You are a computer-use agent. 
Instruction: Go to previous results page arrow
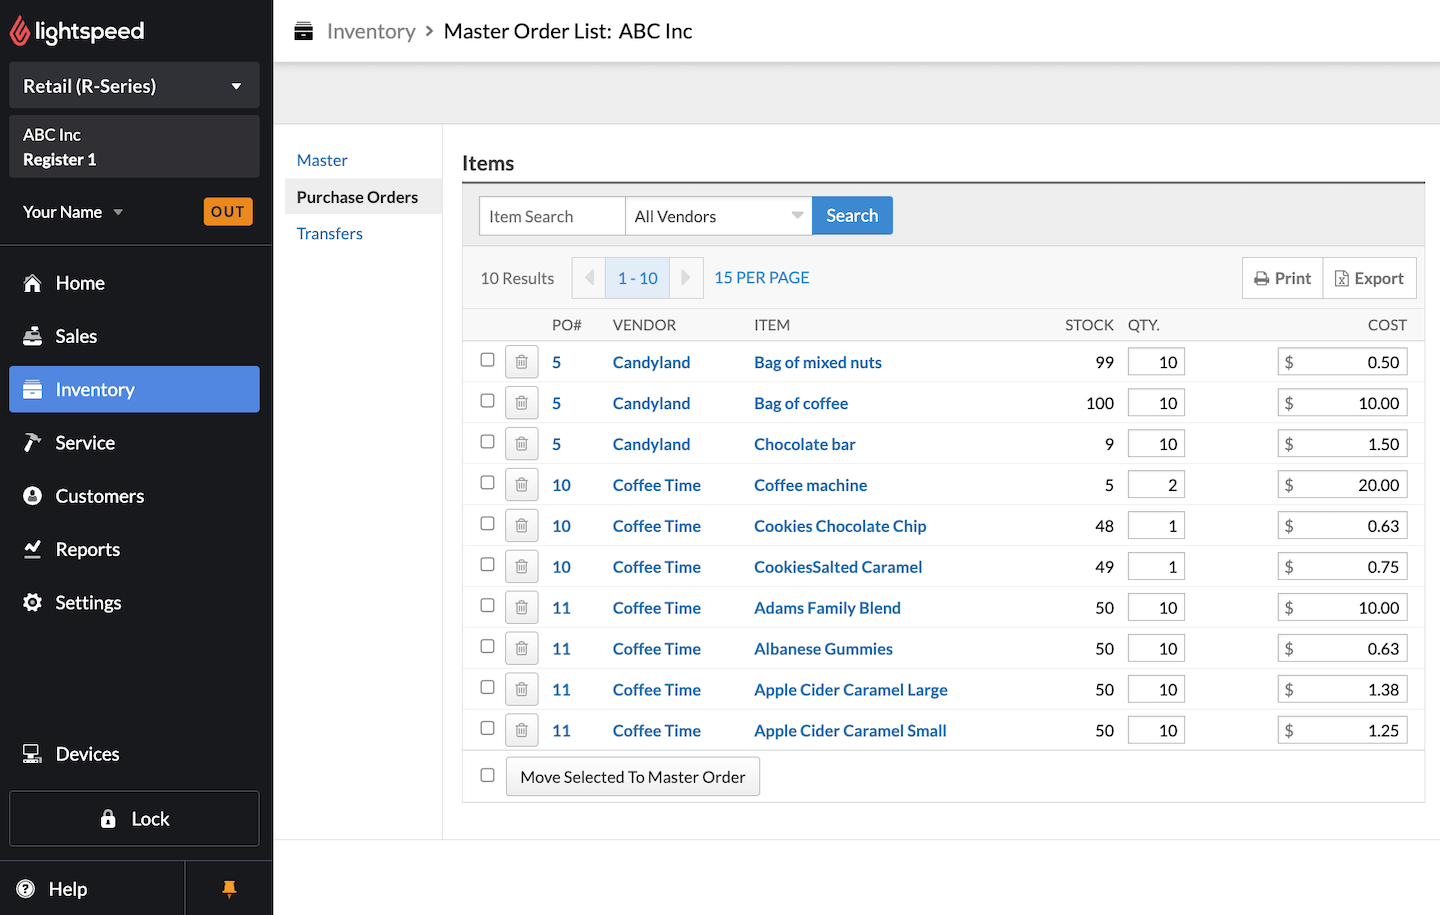coord(589,278)
